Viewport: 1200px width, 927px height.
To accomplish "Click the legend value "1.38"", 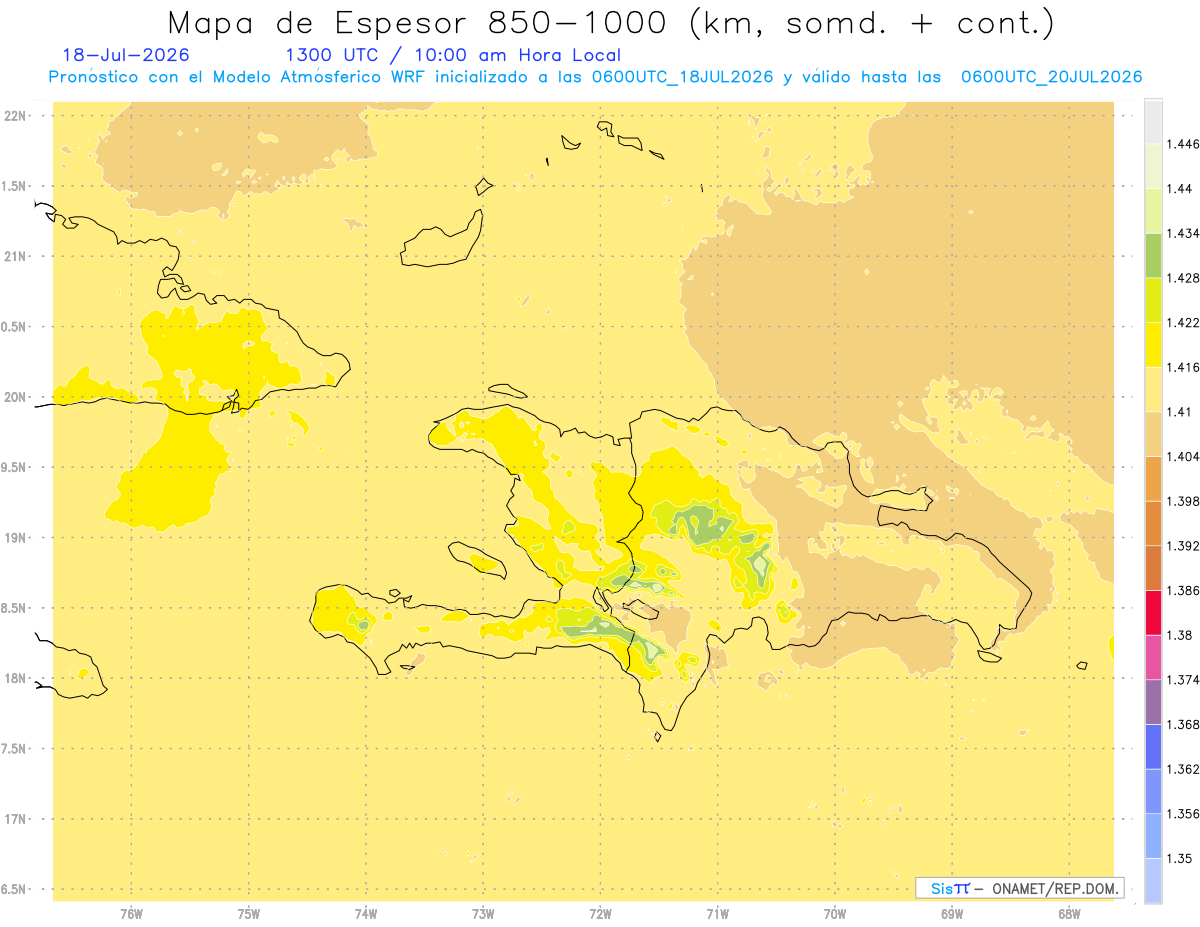I will click(1178, 635).
